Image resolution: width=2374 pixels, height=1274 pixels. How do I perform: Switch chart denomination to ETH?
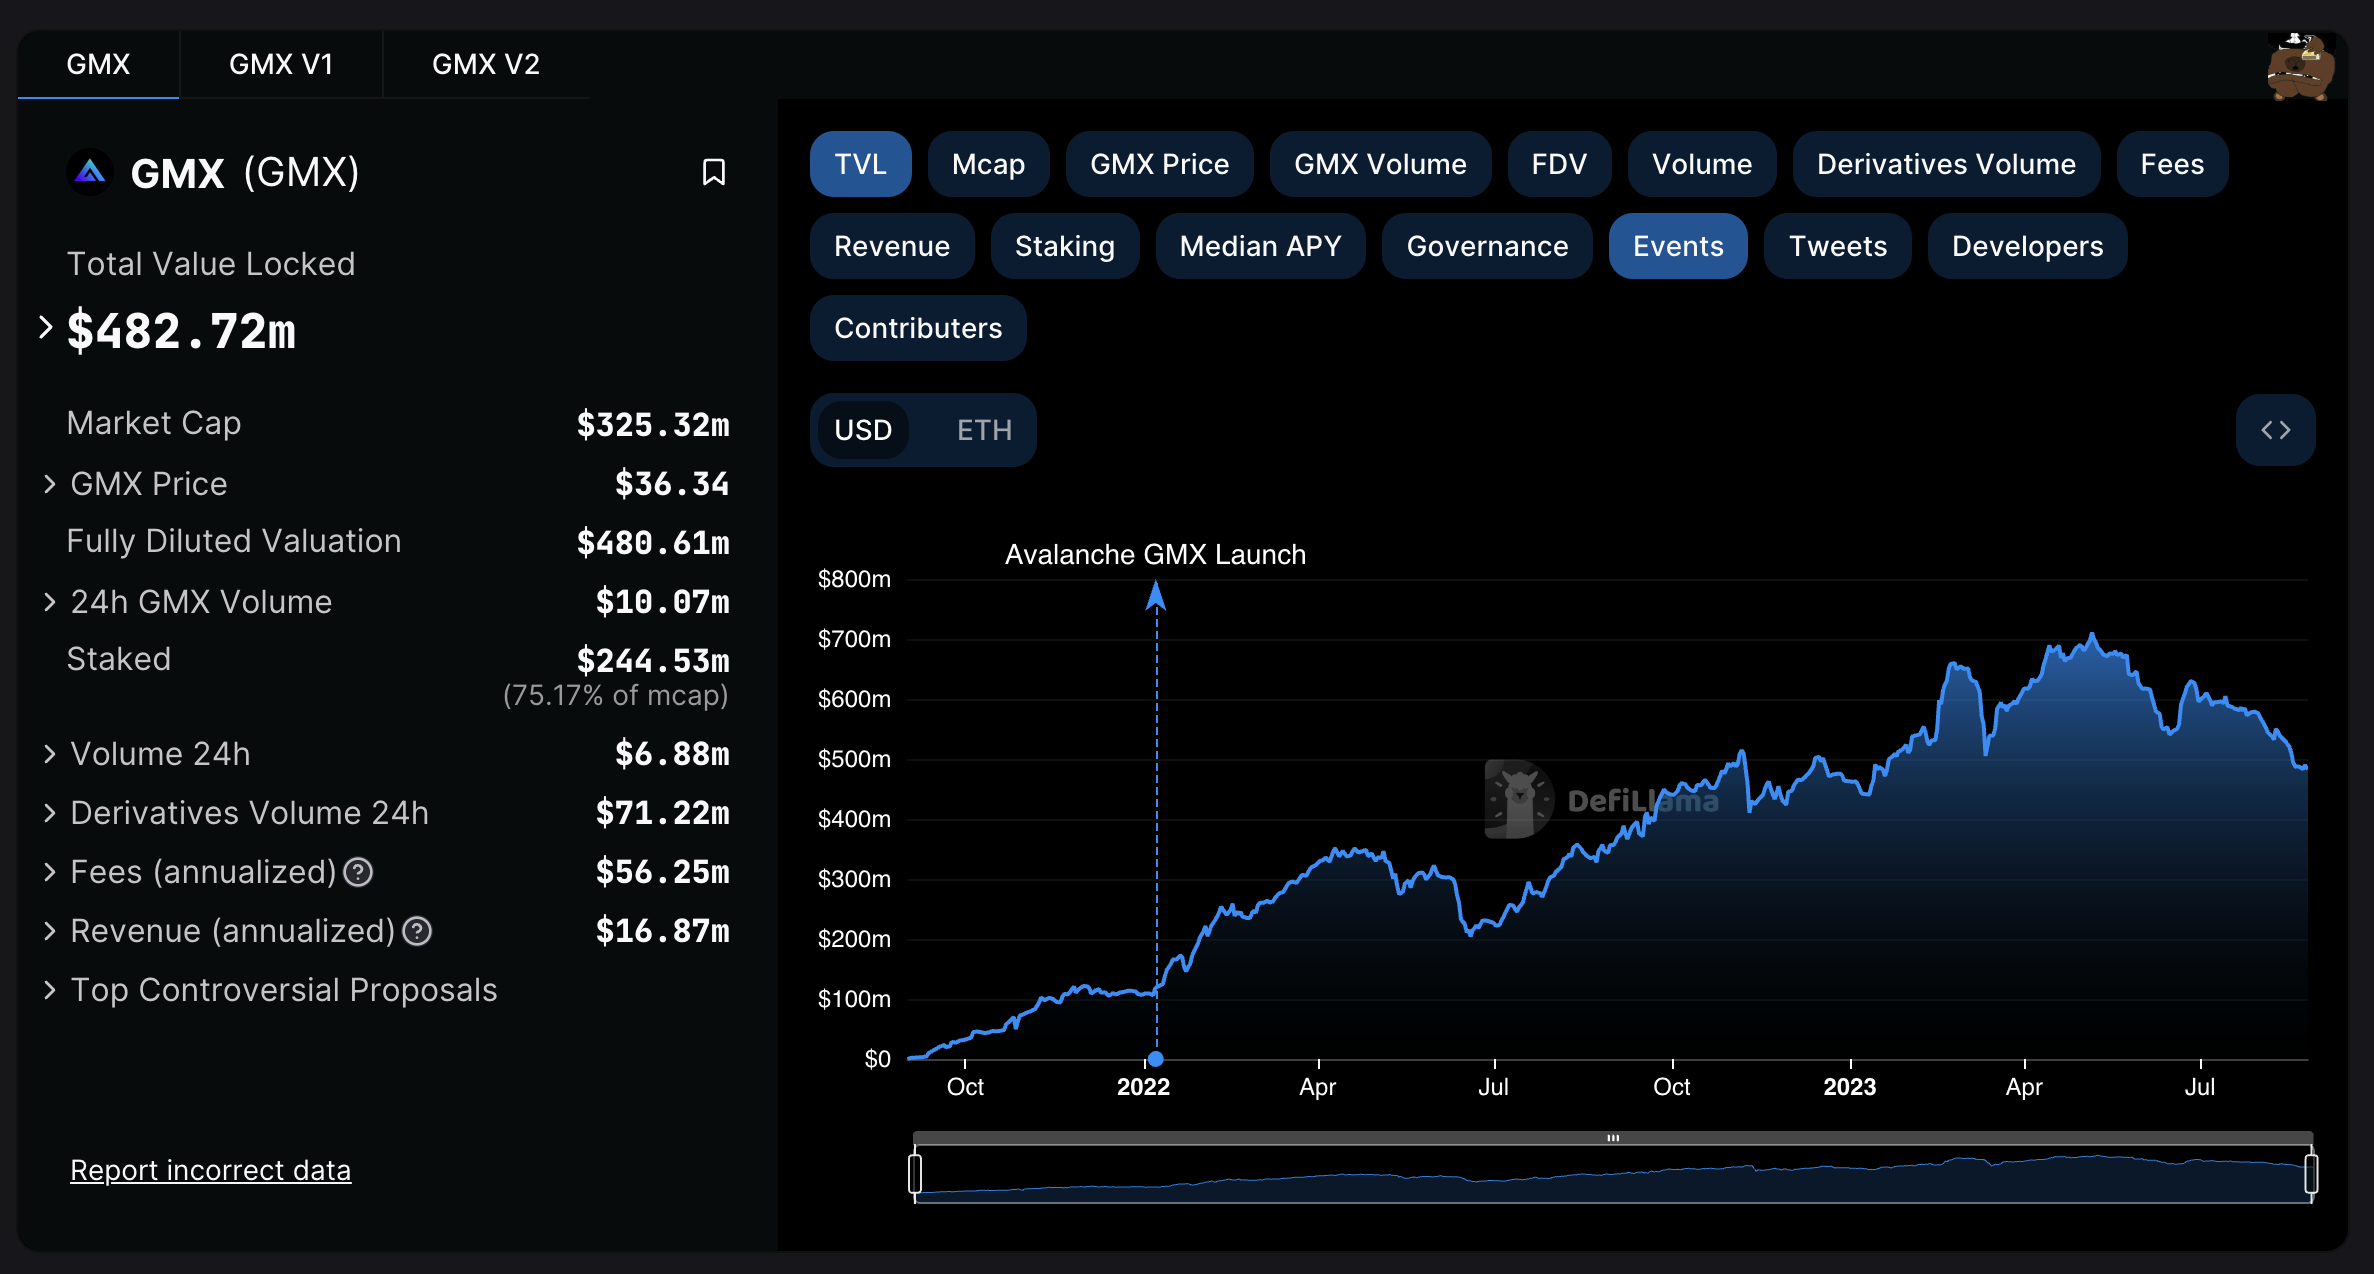click(x=984, y=430)
